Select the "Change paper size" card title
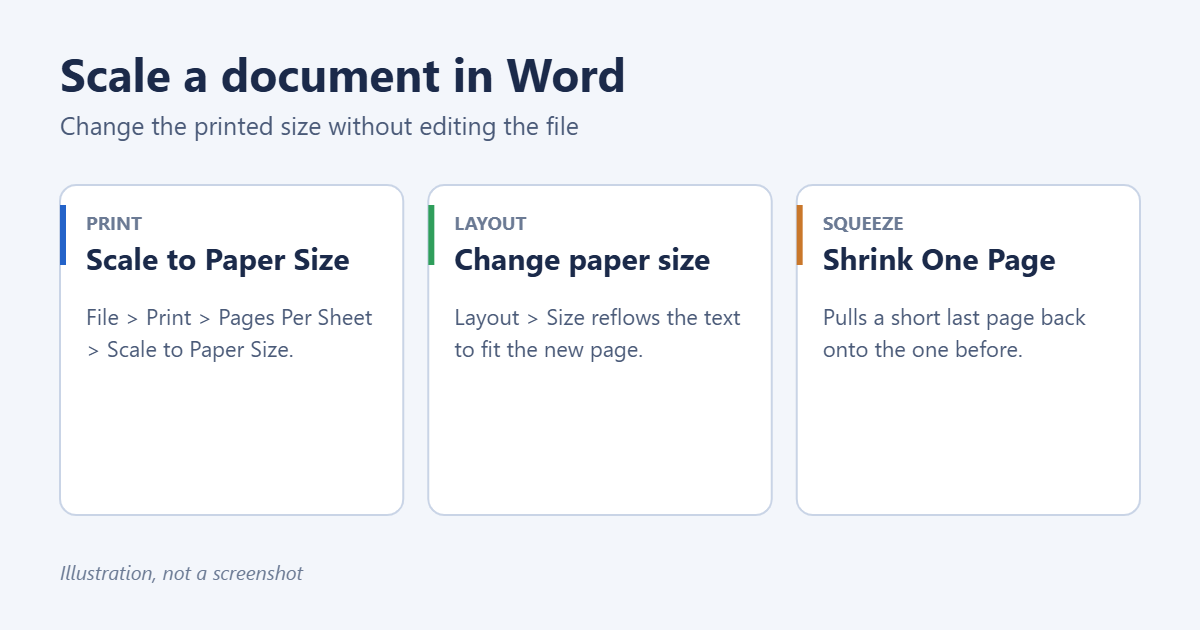Image resolution: width=1200 pixels, height=630 pixels. [x=582, y=260]
